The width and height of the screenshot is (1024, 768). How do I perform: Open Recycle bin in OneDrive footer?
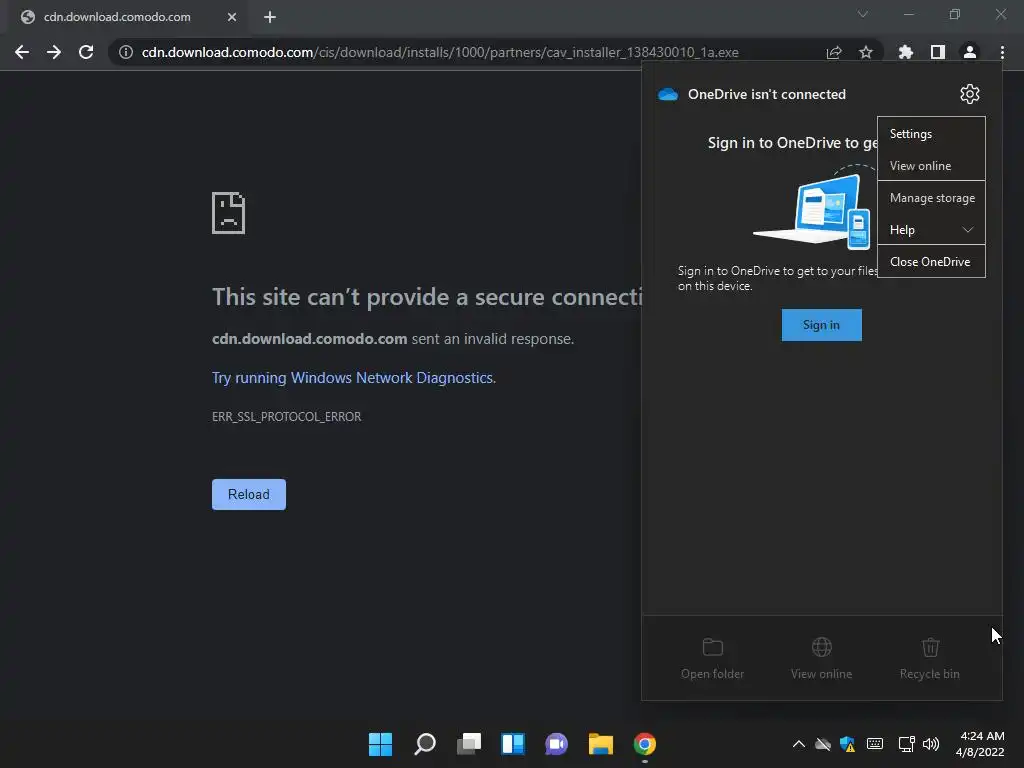(x=930, y=659)
